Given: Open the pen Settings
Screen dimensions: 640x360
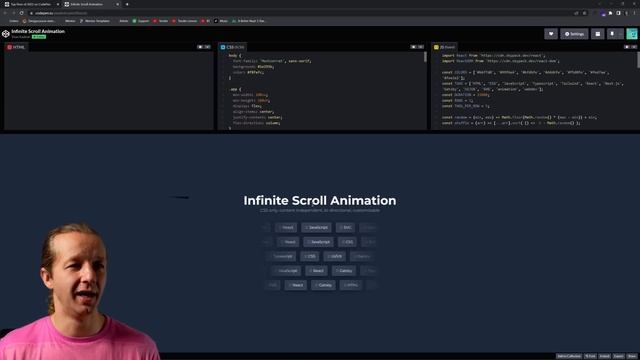Looking at the screenshot, I should [x=574, y=34].
